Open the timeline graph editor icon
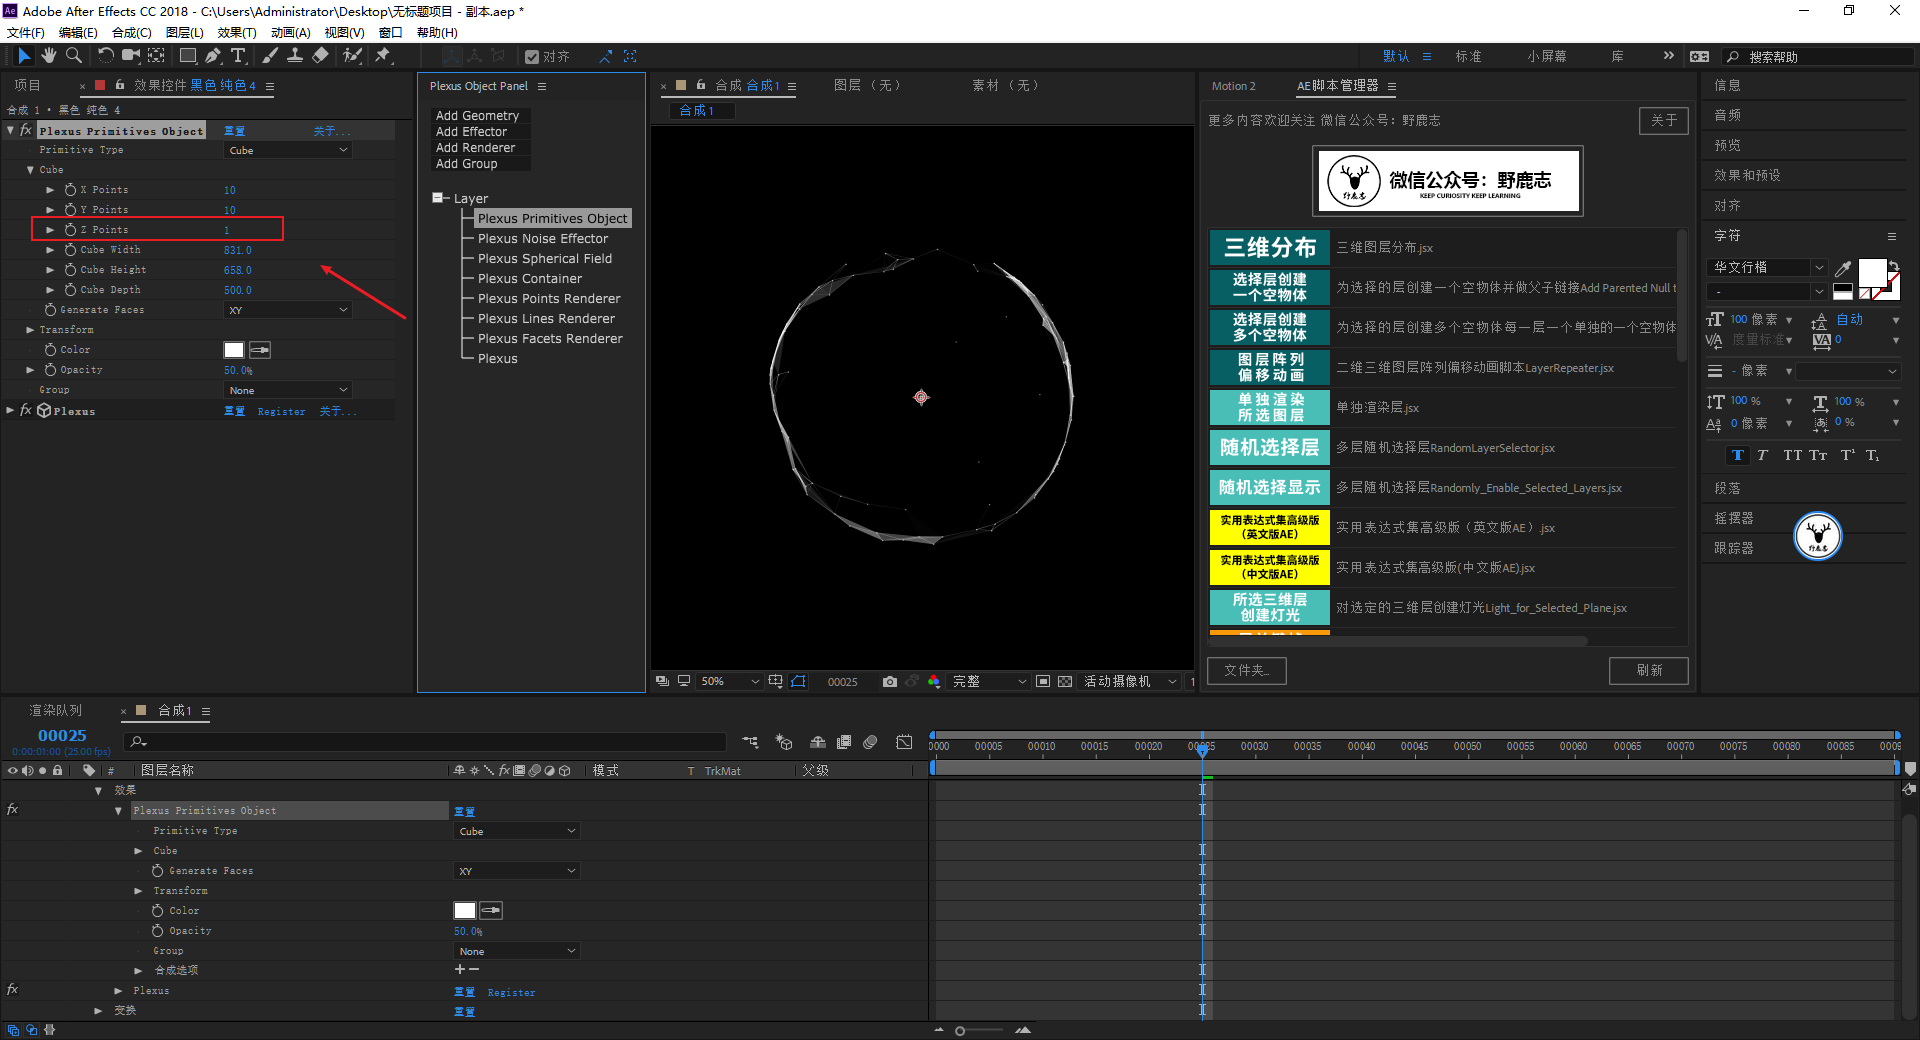The height and width of the screenshot is (1040, 1920). [904, 742]
